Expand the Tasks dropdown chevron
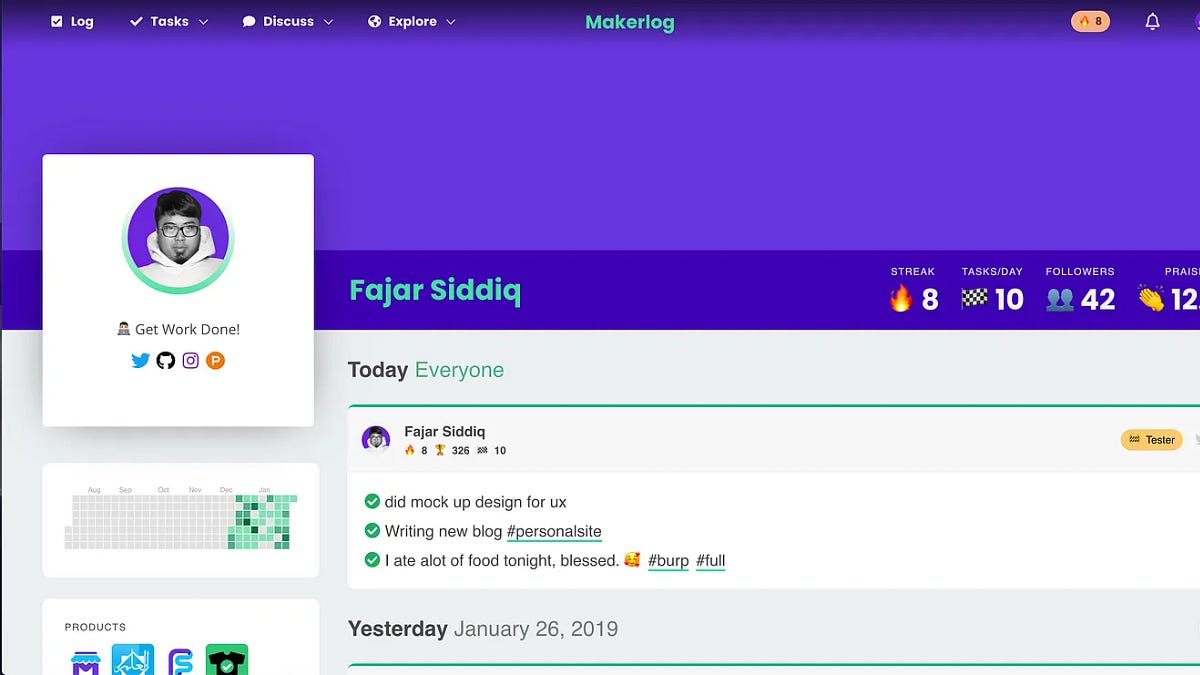The width and height of the screenshot is (1200, 675). click(204, 22)
